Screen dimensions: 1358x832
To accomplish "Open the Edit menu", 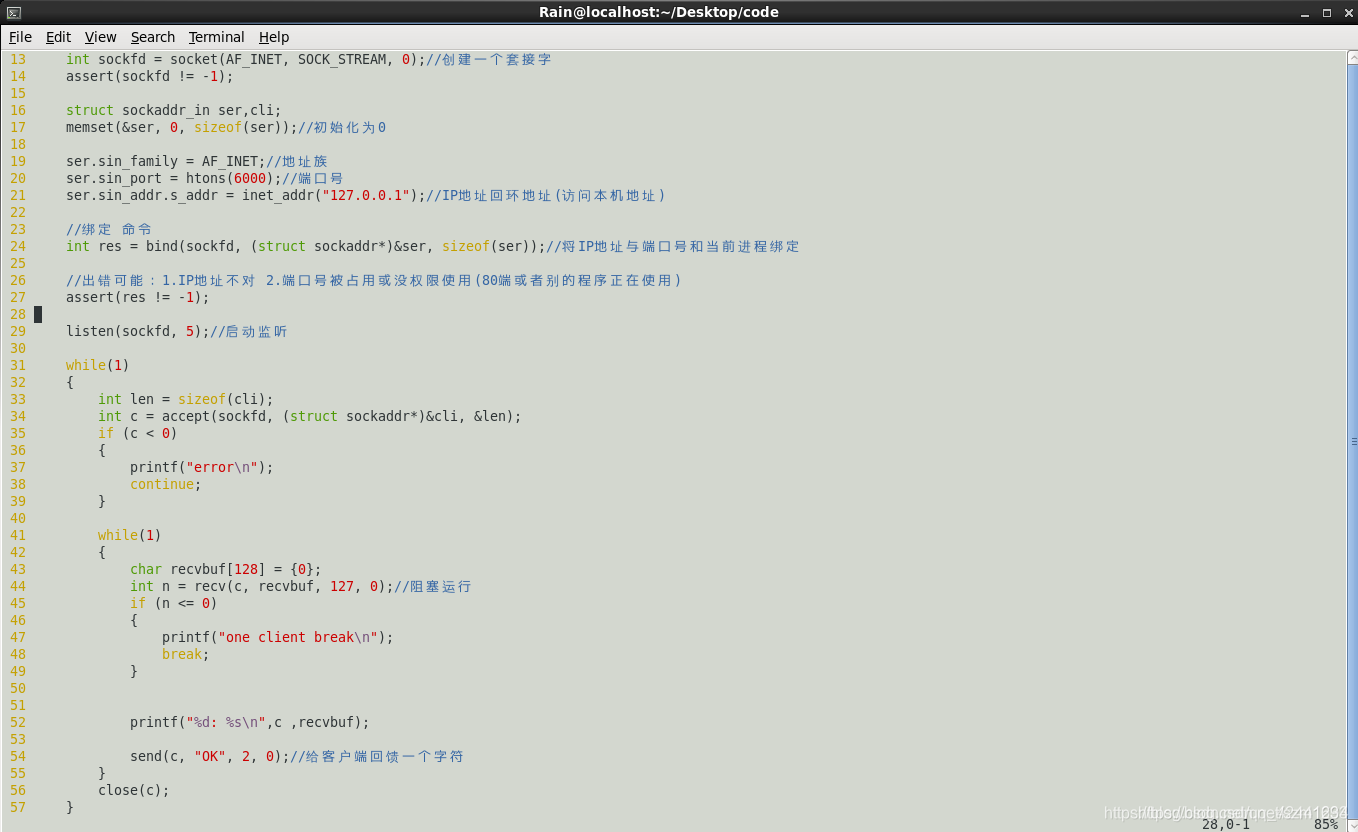I will (57, 37).
